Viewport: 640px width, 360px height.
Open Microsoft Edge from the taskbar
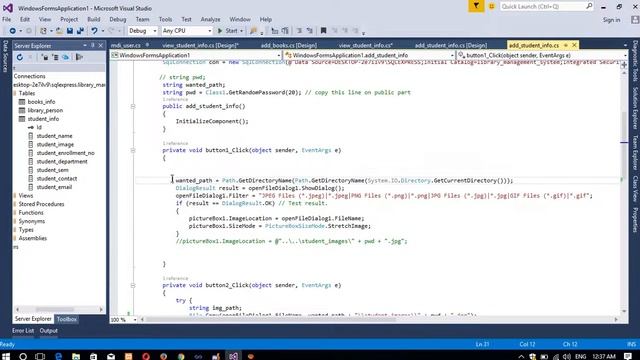click(x=58, y=356)
